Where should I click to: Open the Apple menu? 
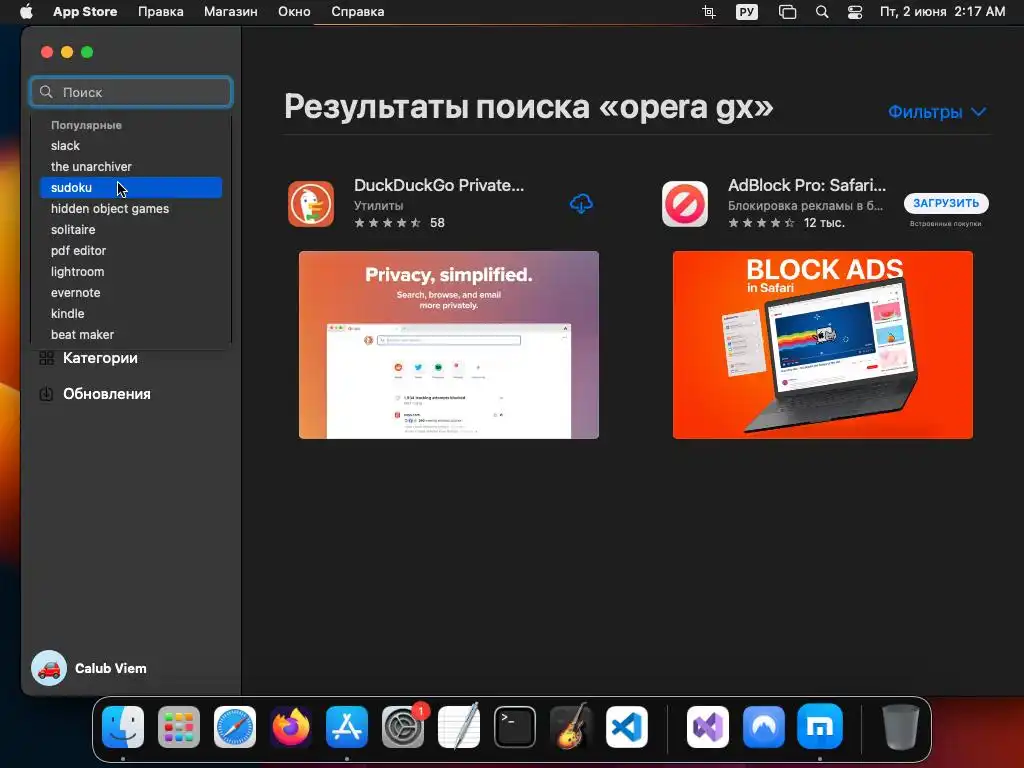tap(26, 12)
